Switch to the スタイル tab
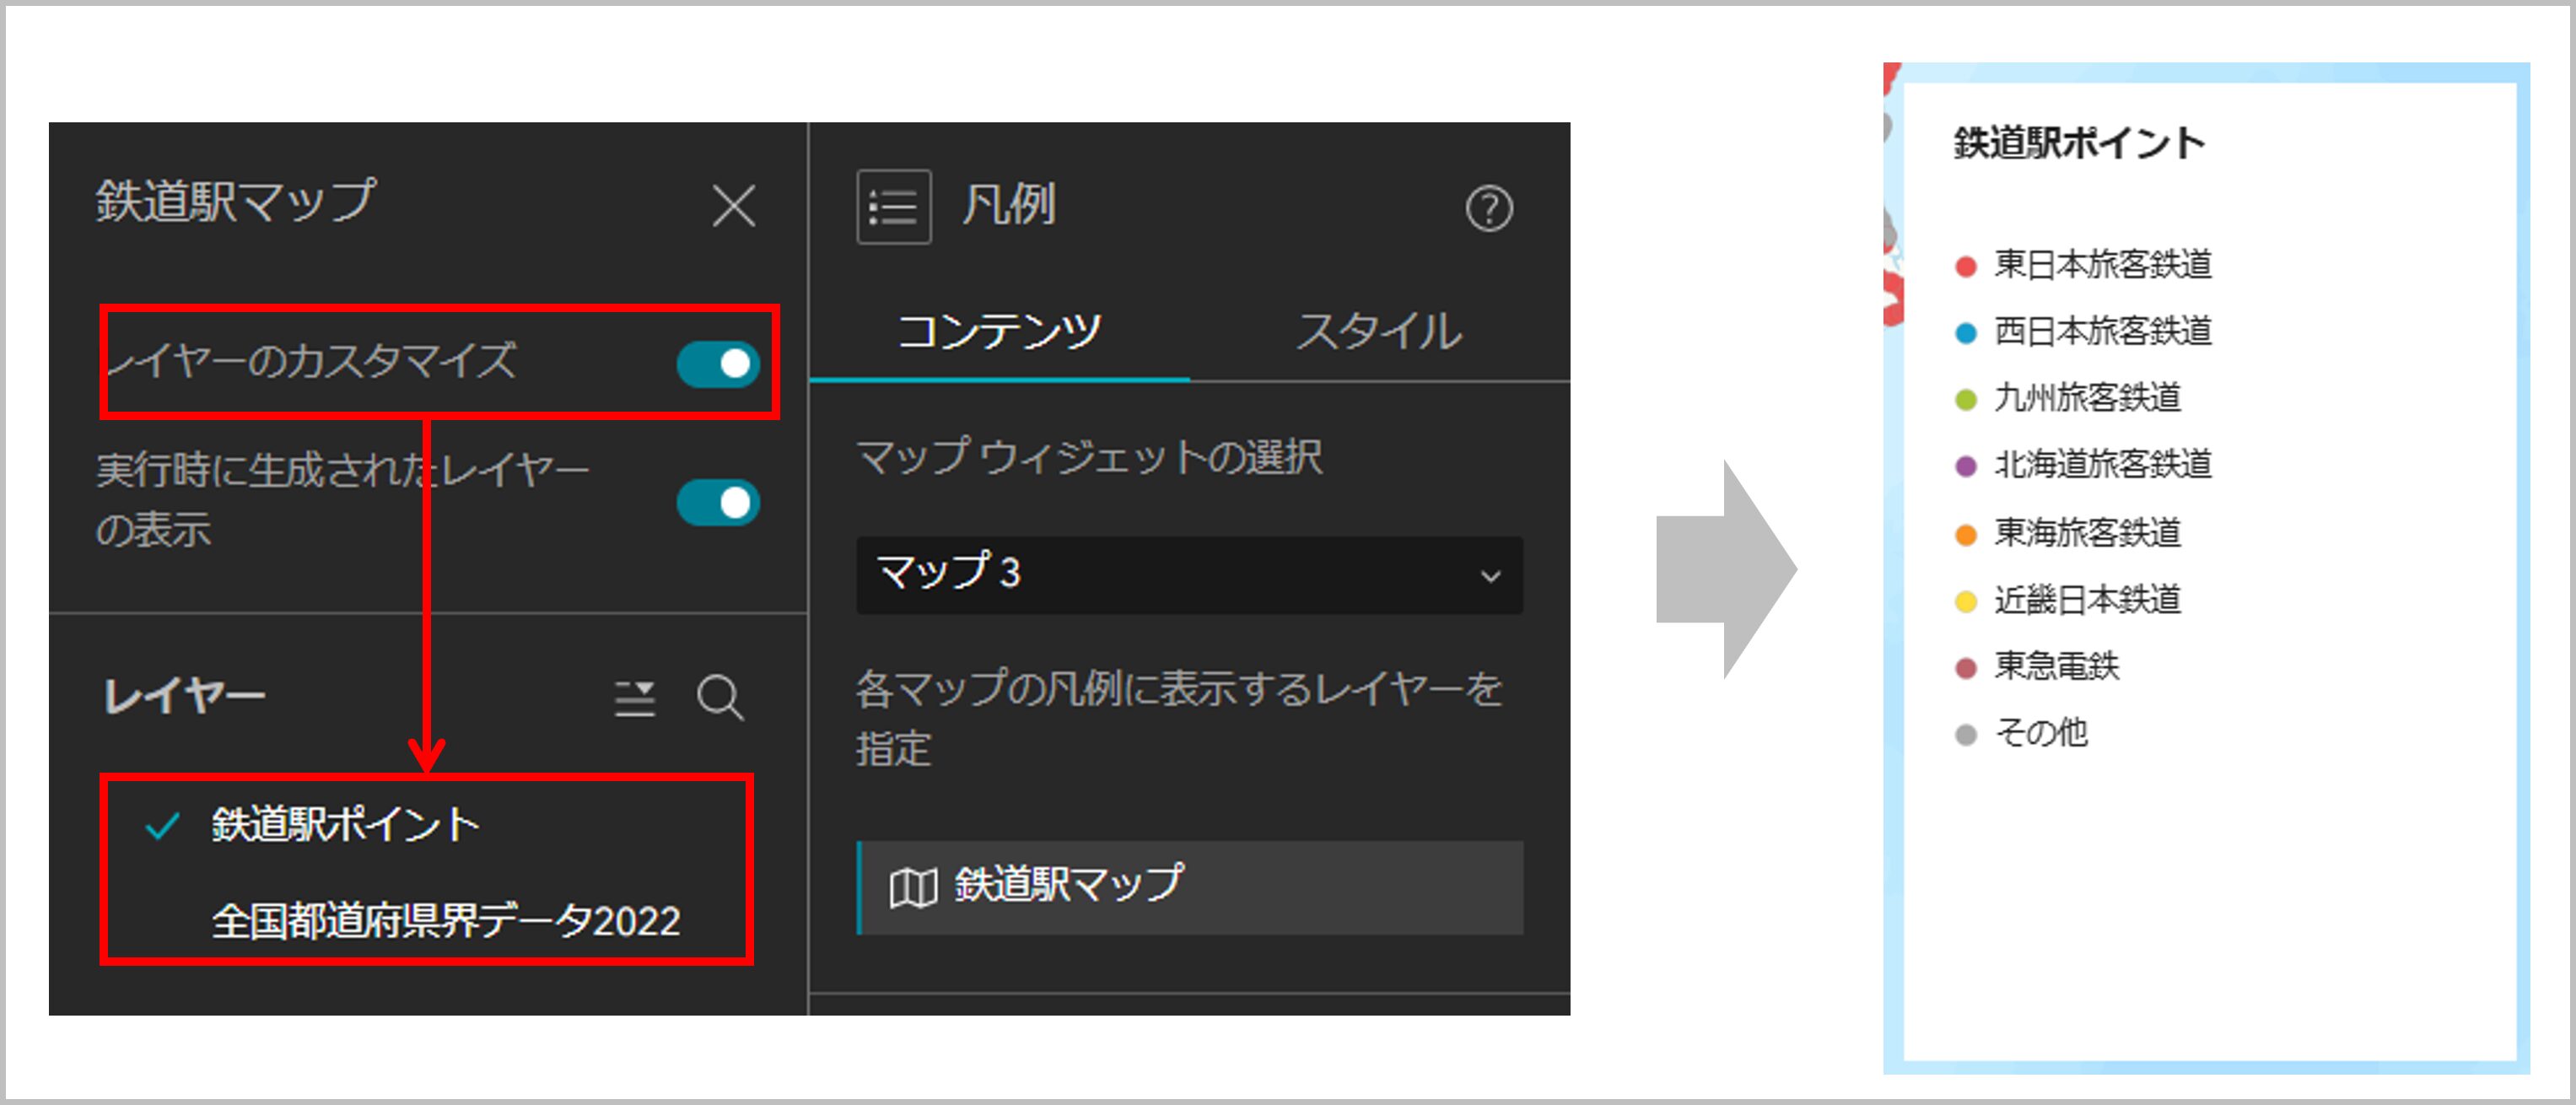2576x1105 pixels. (1379, 331)
